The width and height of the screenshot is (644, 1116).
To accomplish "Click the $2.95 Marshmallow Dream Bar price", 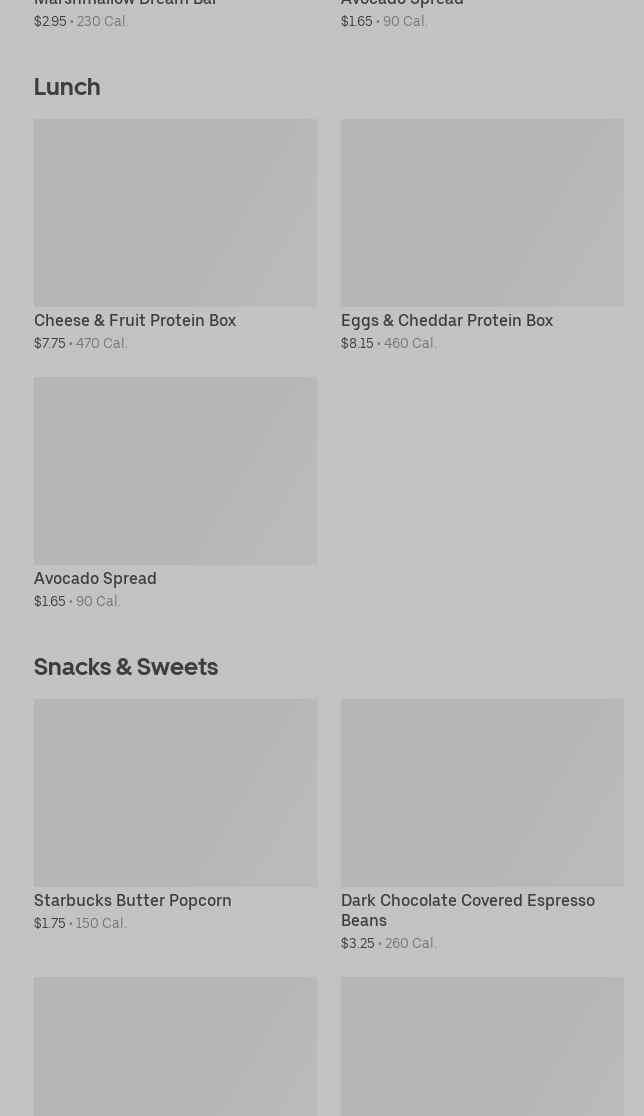I will click(x=50, y=21).
